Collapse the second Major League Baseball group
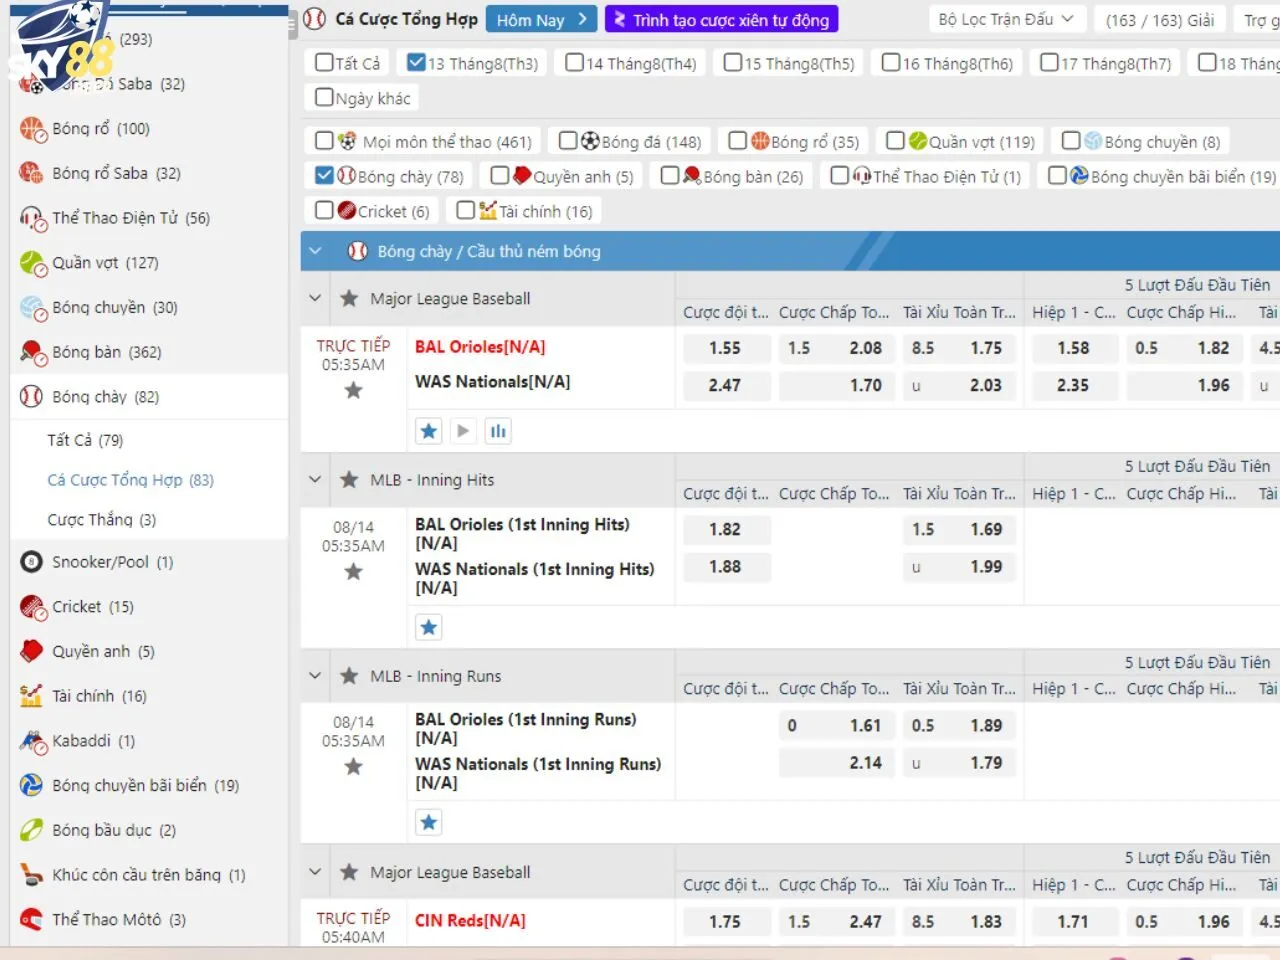Screen dimensions: 1280x960 coord(316,872)
